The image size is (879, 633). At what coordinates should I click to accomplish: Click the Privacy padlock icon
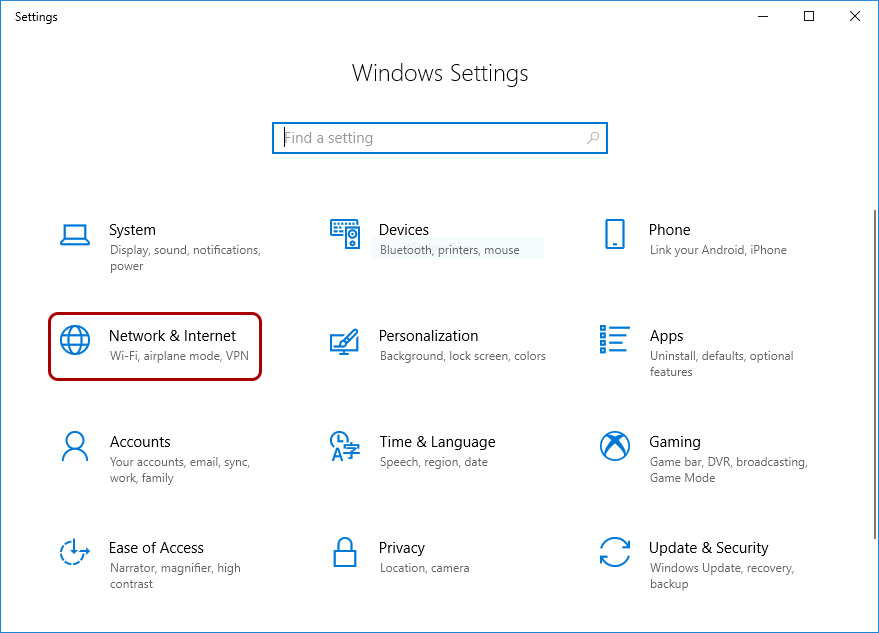click(344, 553)
